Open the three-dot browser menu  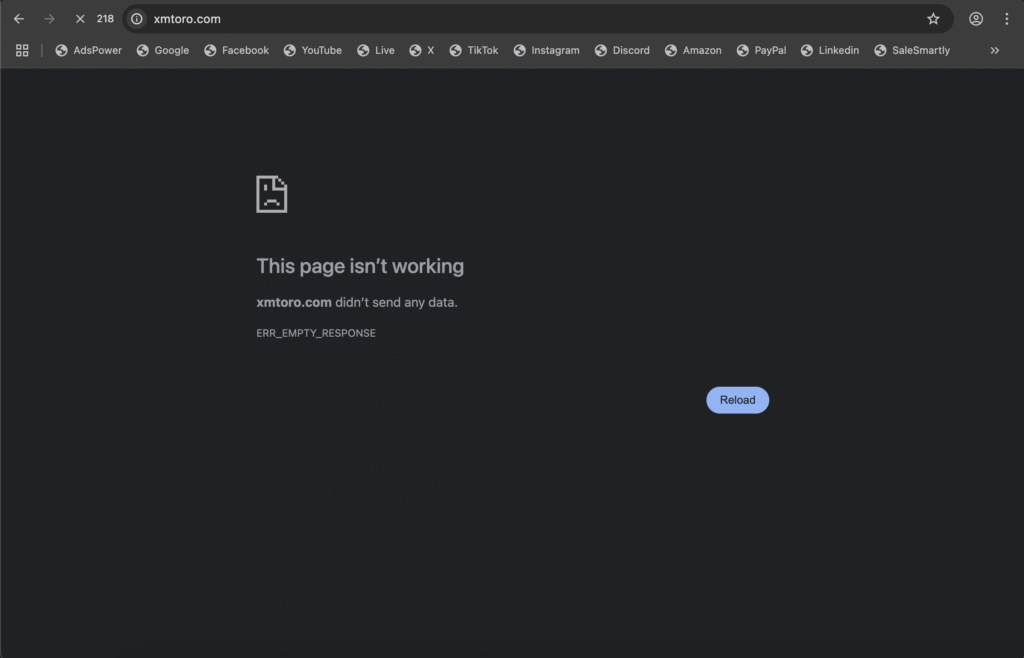click(1006, 19)
